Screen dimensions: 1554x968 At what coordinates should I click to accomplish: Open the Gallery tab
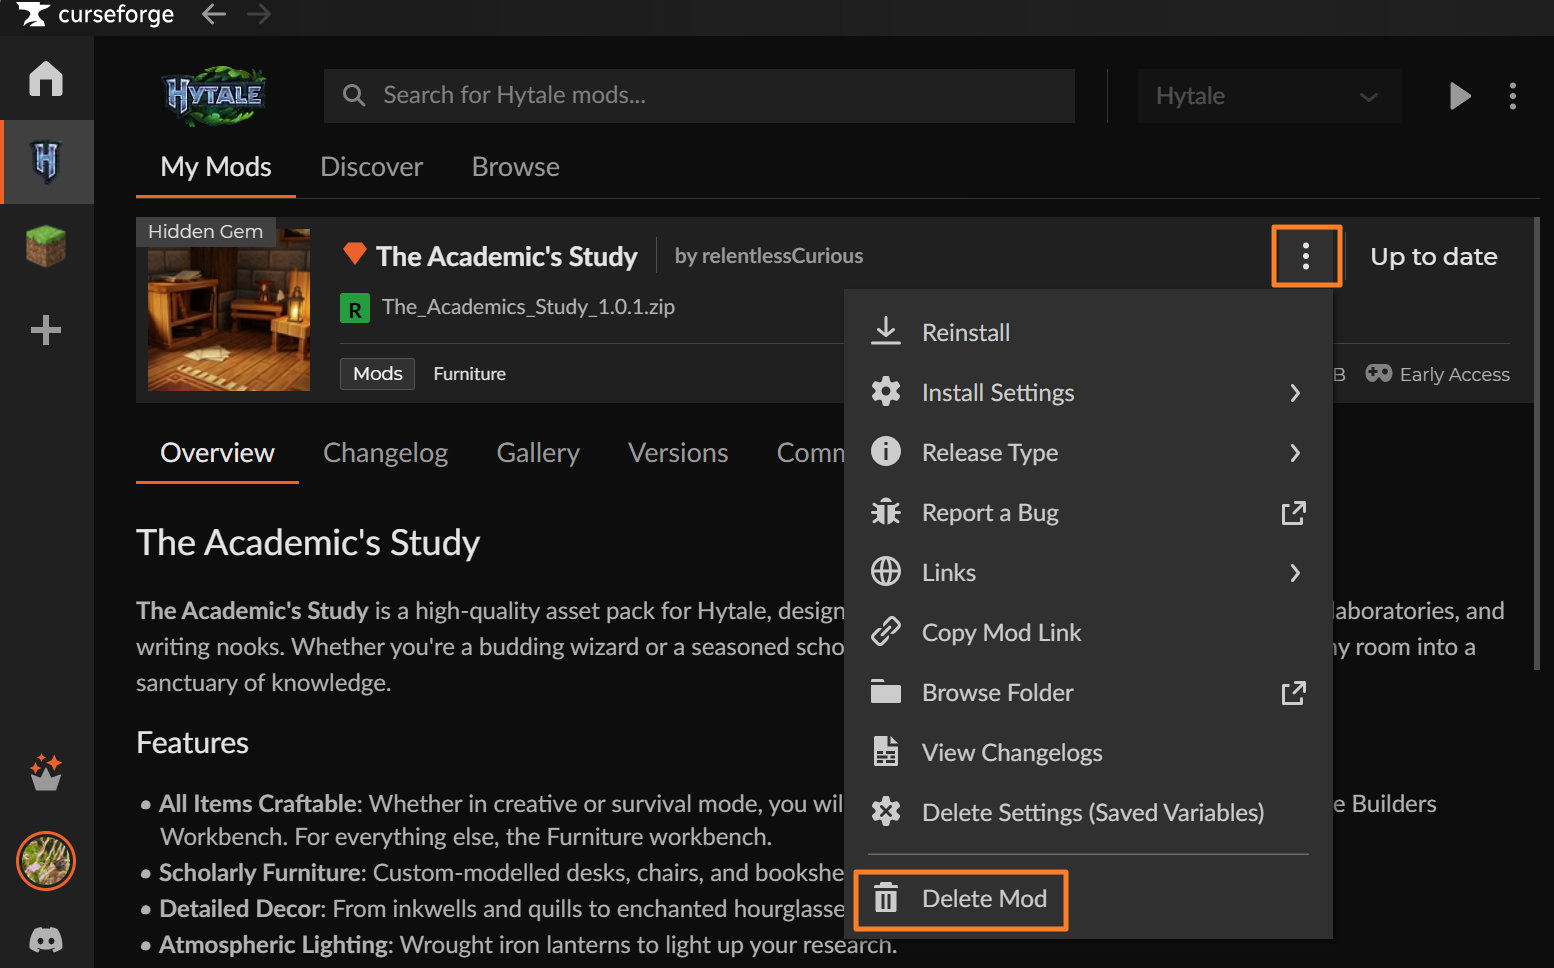click(538, 453)
